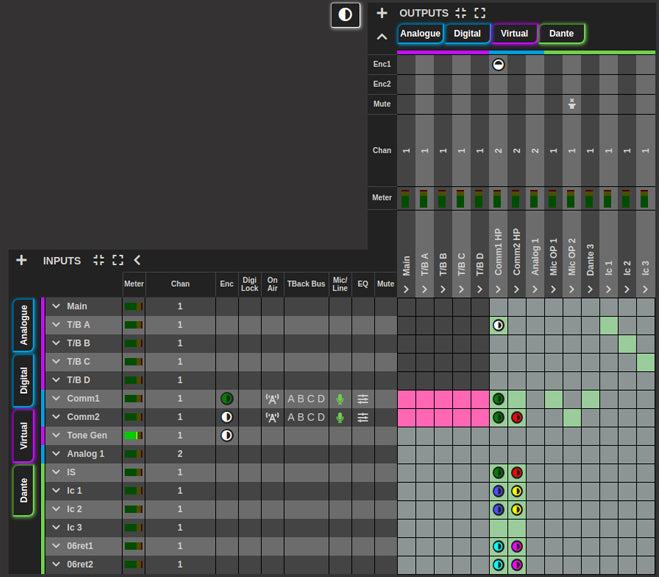Click the pink Comm1 to Main crosspoint cell

point(407,399)
